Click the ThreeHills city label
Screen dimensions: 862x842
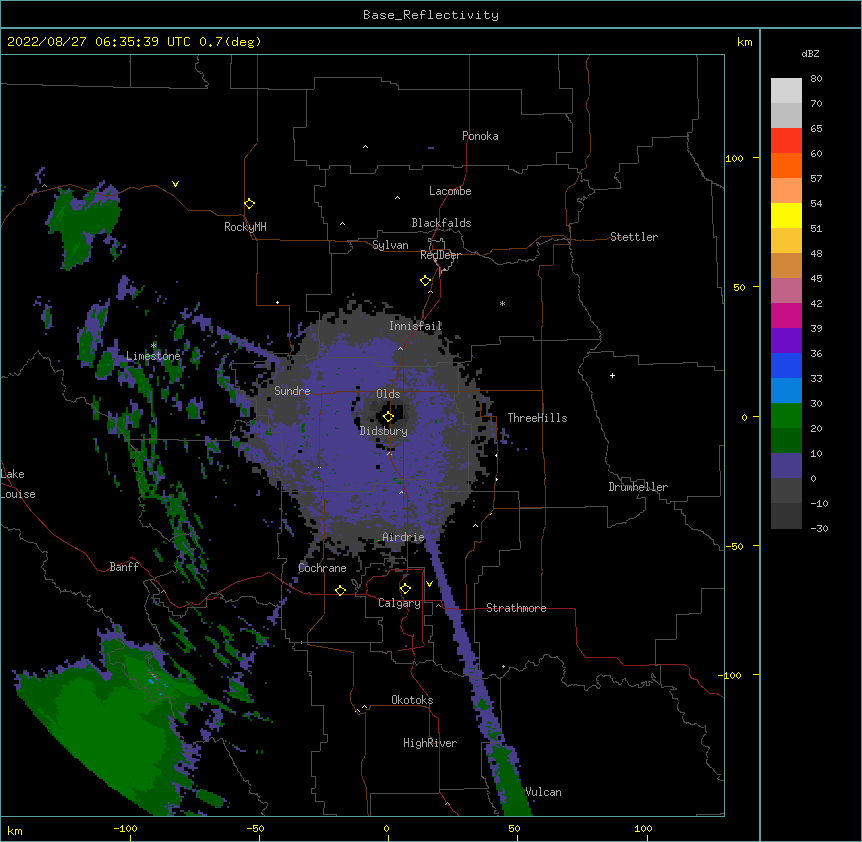pyautogui.click(x=537, y=418)
